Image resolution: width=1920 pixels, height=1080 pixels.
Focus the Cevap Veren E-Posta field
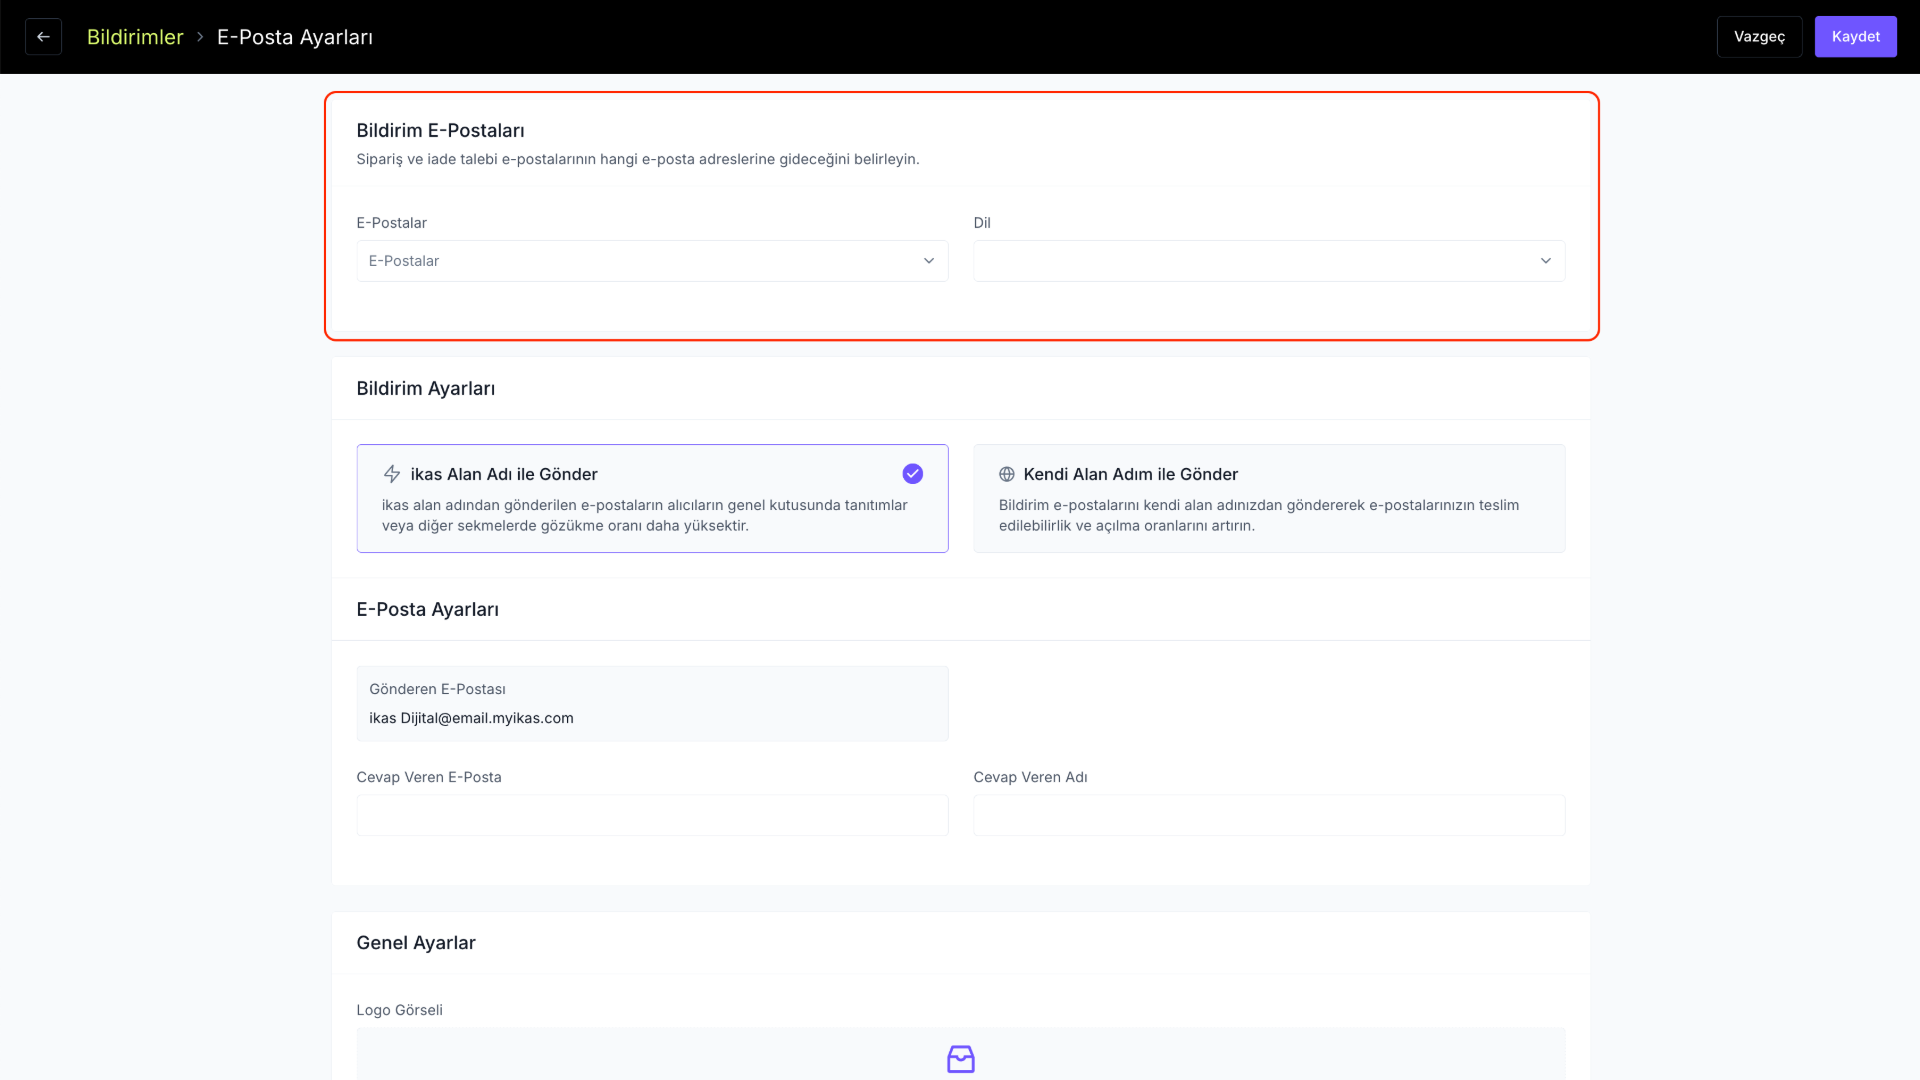(652, 815)
